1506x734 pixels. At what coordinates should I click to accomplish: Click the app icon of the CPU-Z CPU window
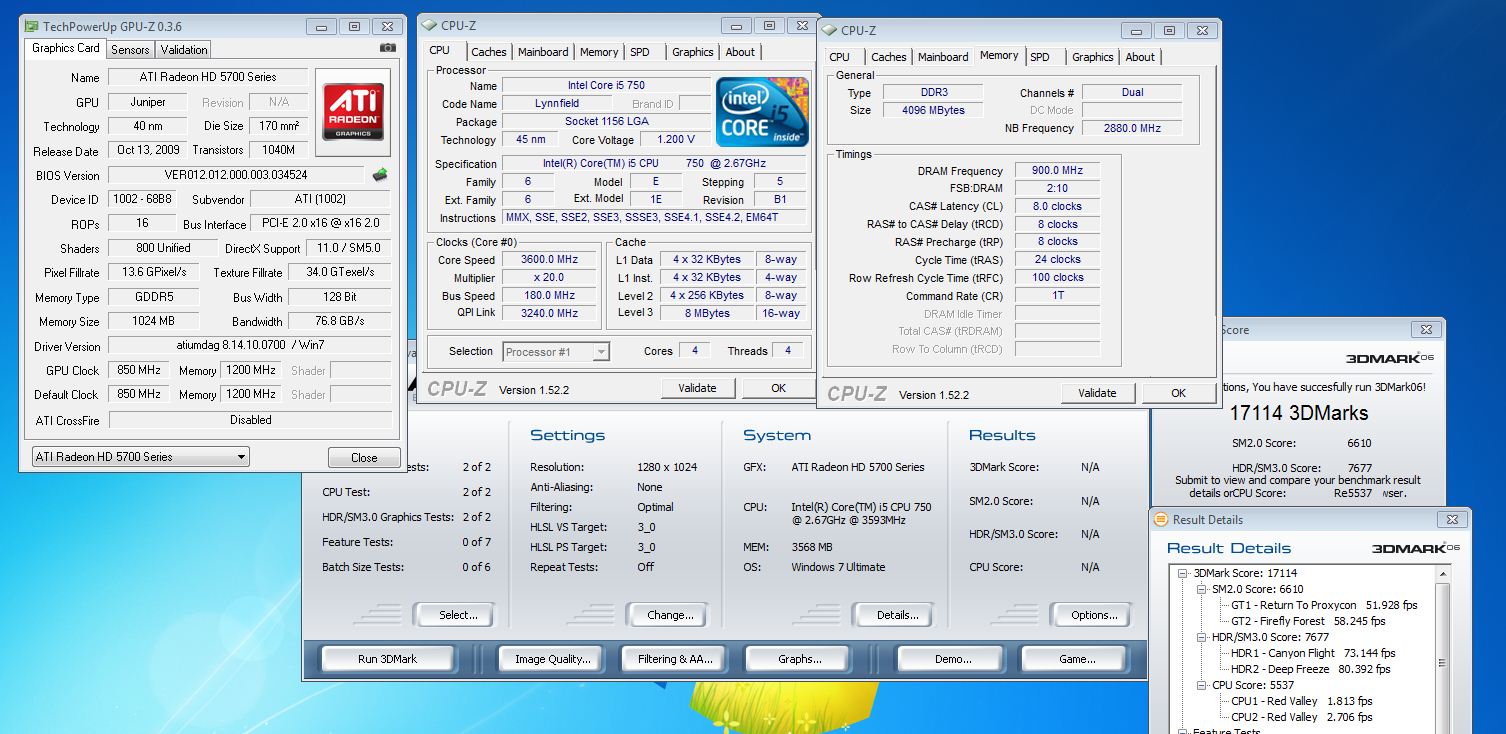[430, 26]
